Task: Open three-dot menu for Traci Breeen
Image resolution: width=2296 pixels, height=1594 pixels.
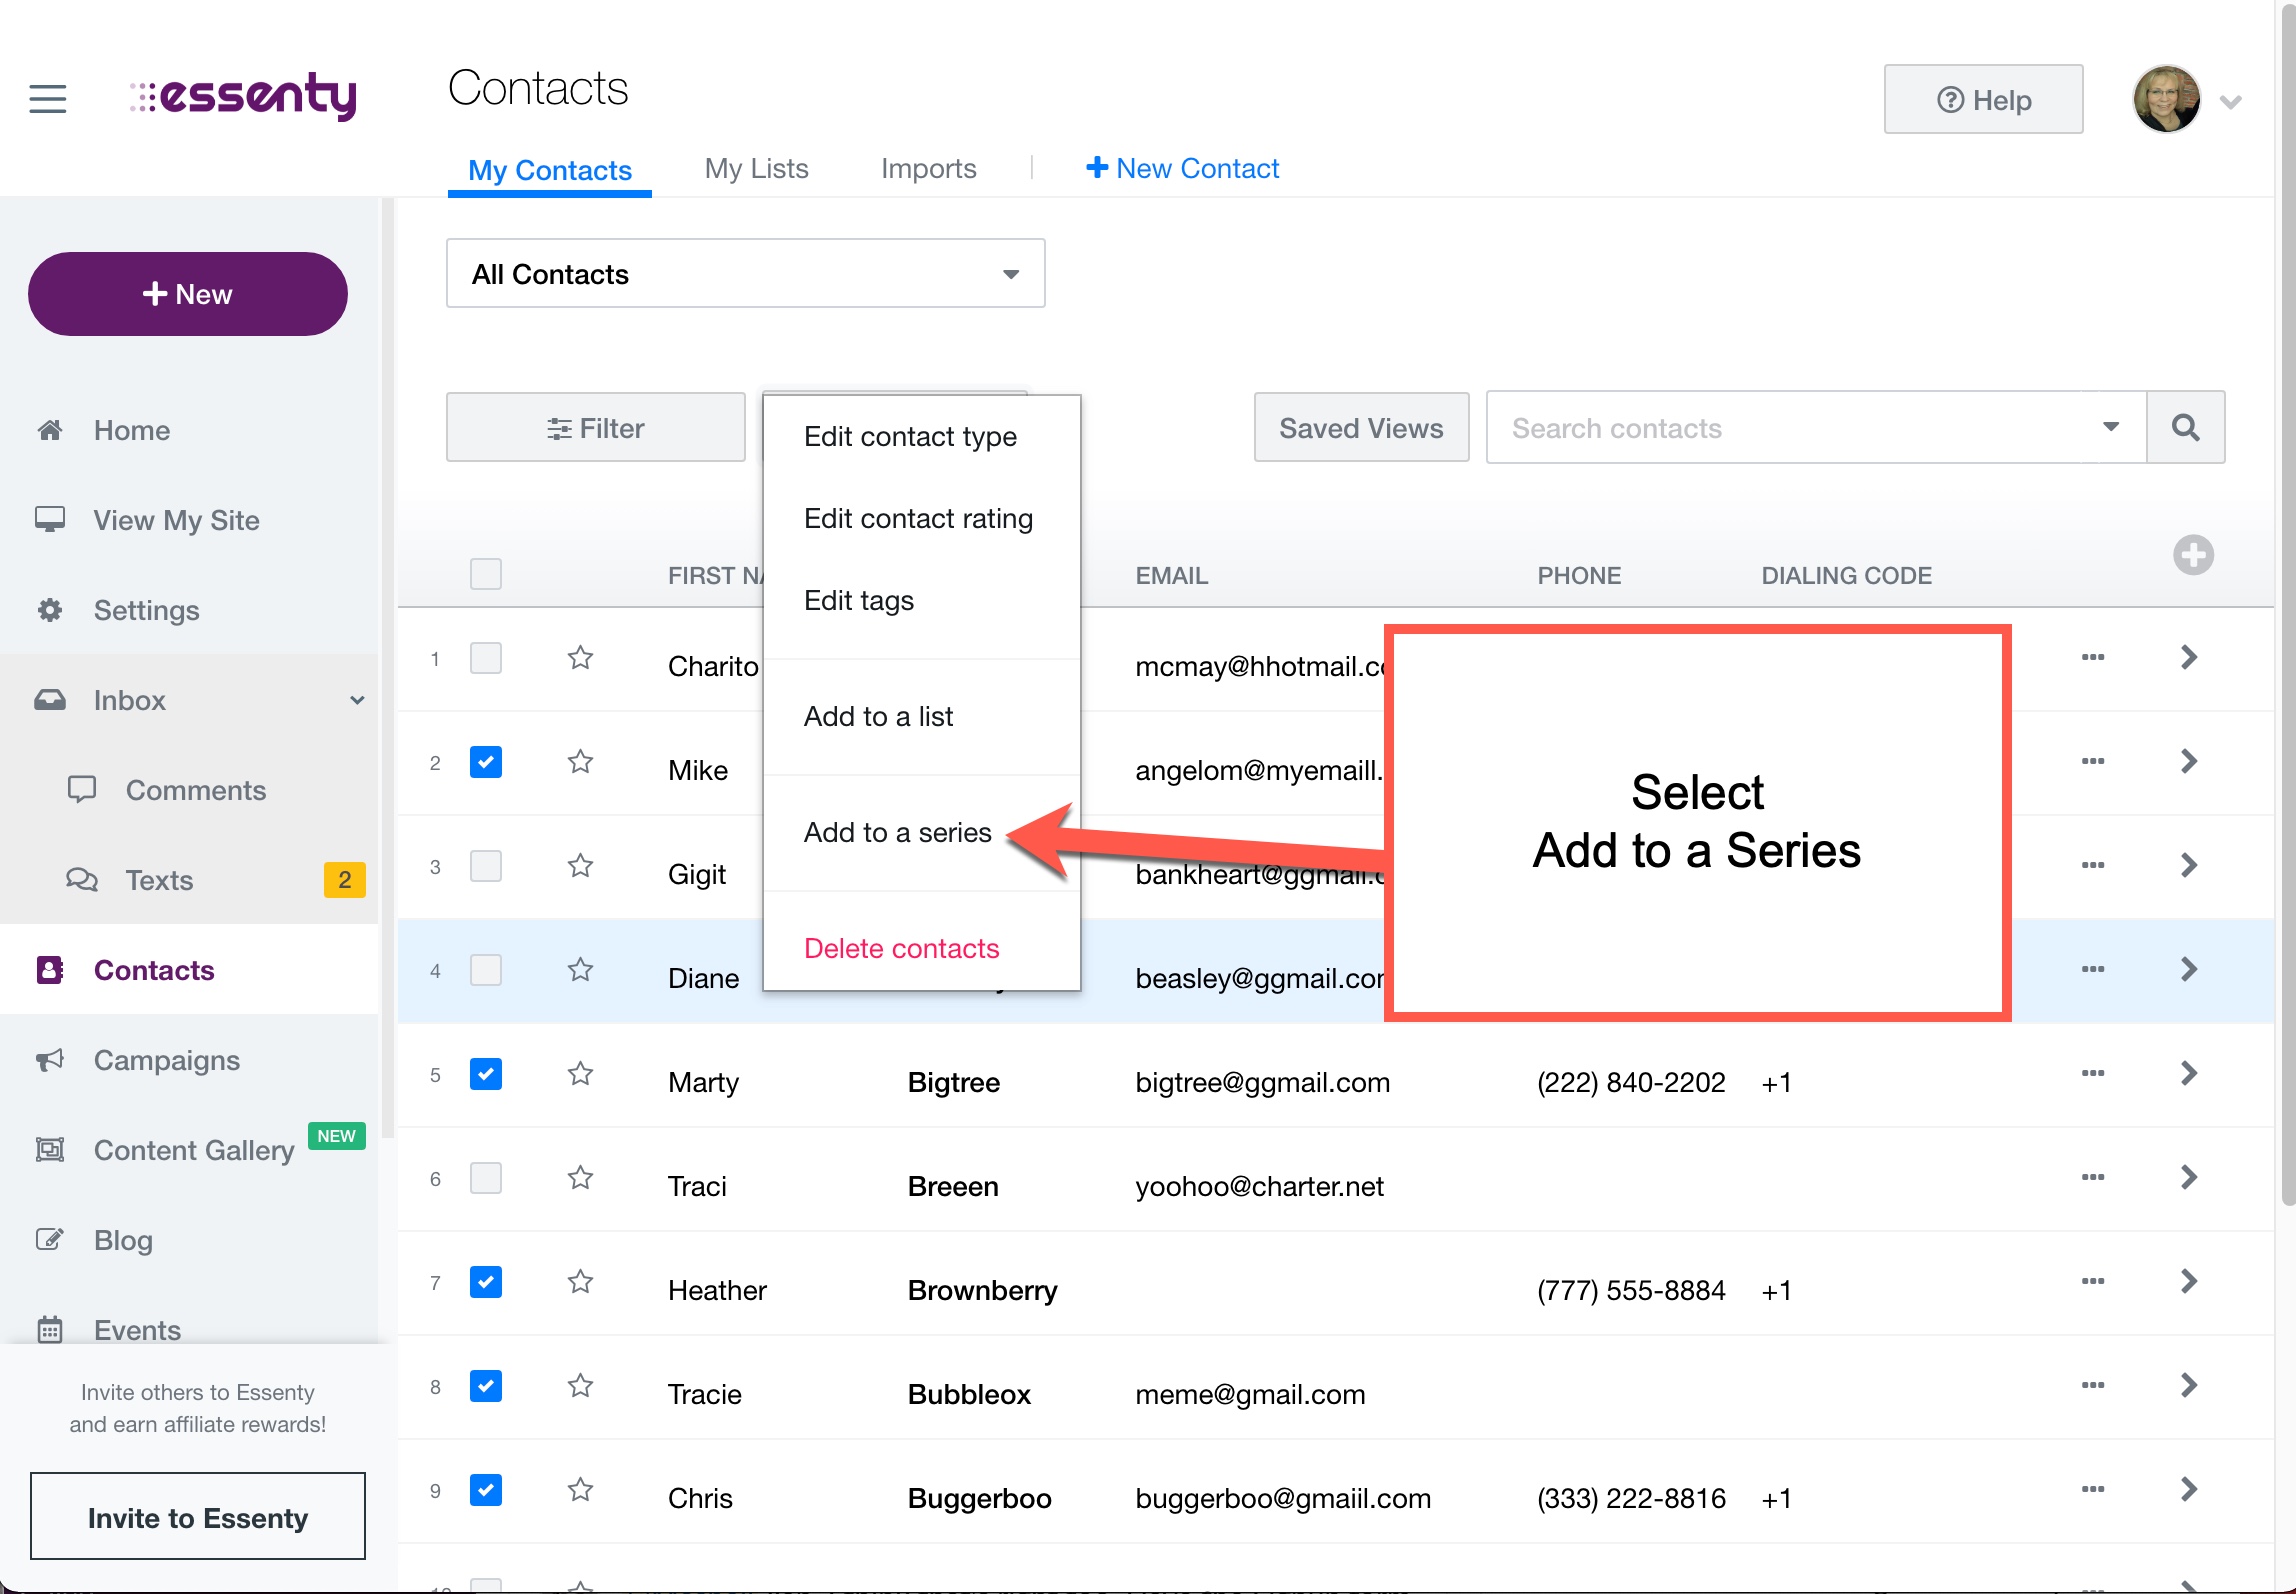Action: coord(2092,1177)
